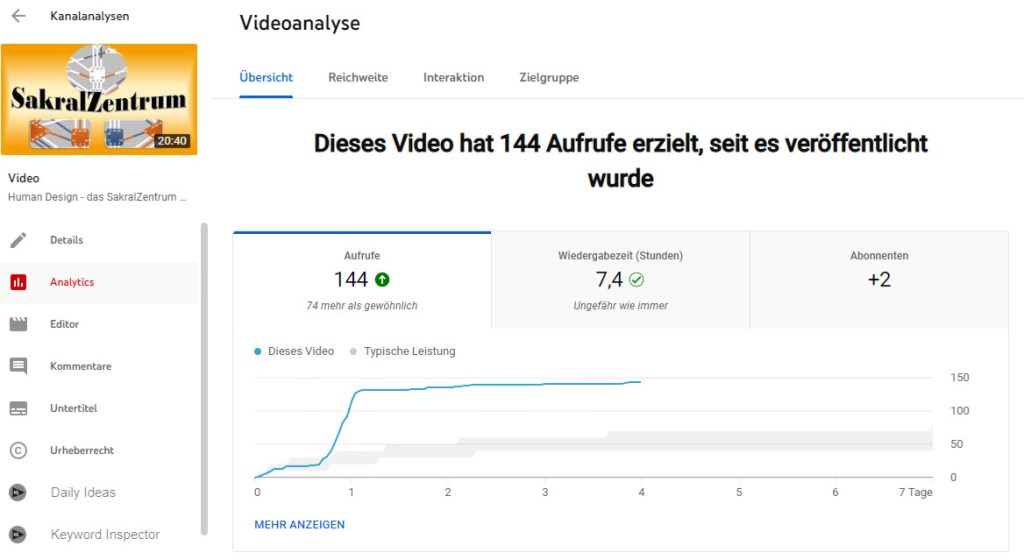
Task: Click the back arrow next to Kanalanalysen
Action: 18,16
